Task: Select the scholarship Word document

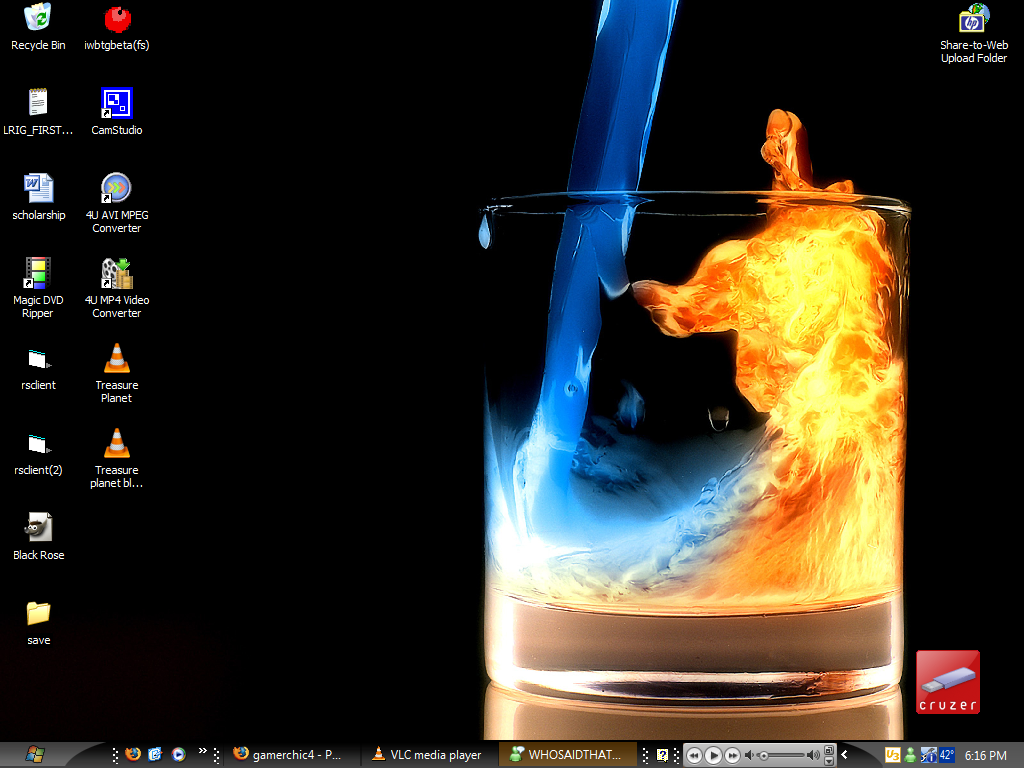Action: (x=38, y=189)
